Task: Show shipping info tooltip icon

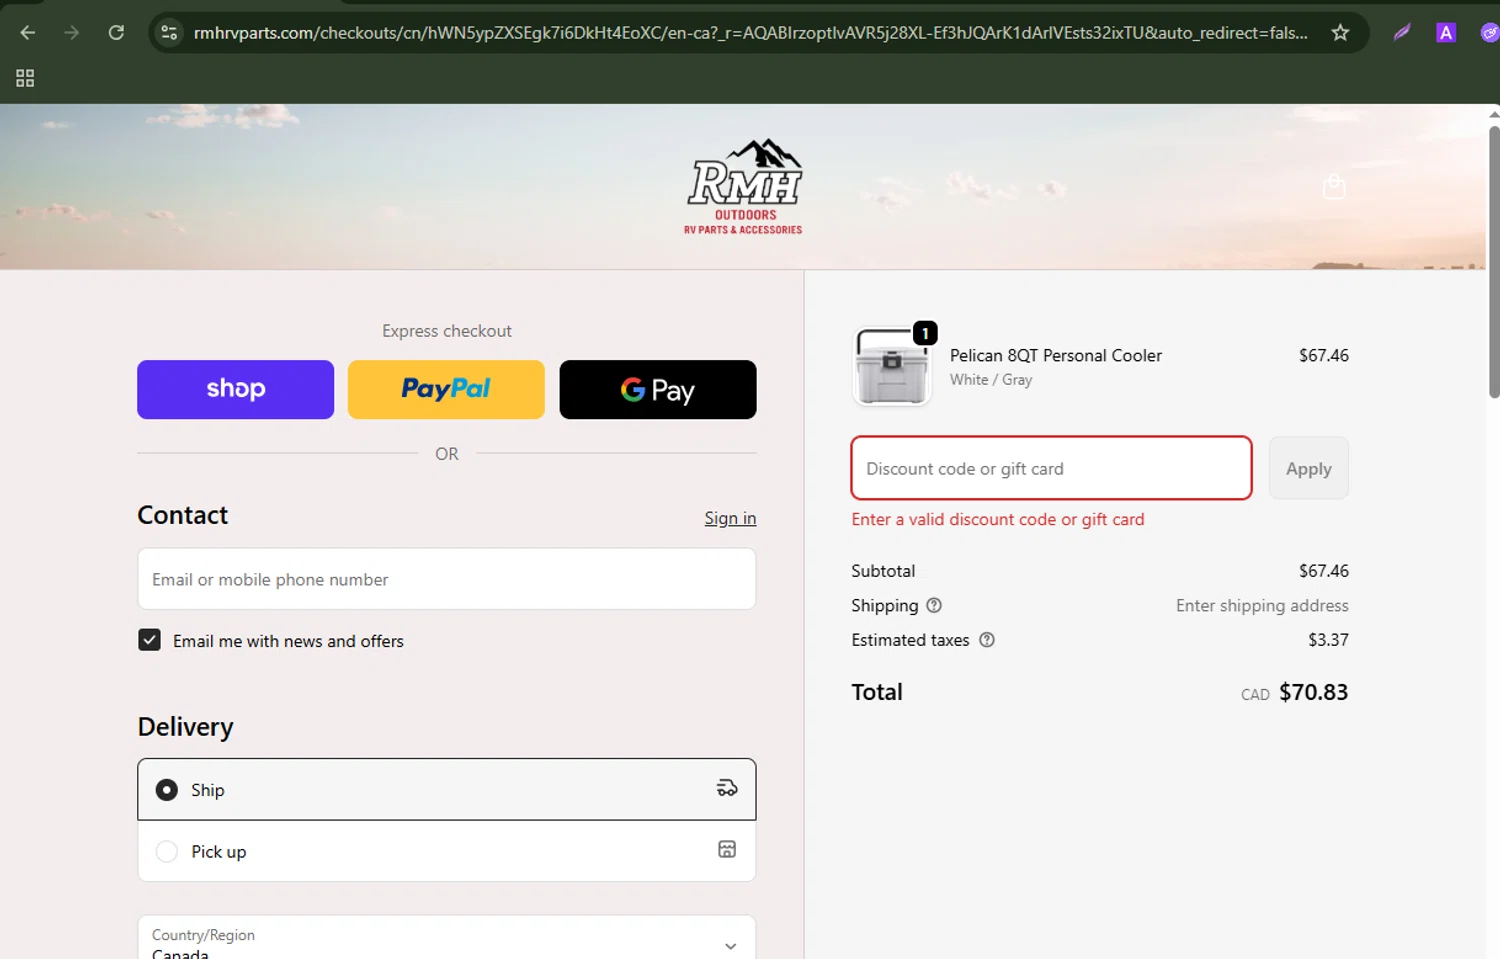Action: (934, 605)
